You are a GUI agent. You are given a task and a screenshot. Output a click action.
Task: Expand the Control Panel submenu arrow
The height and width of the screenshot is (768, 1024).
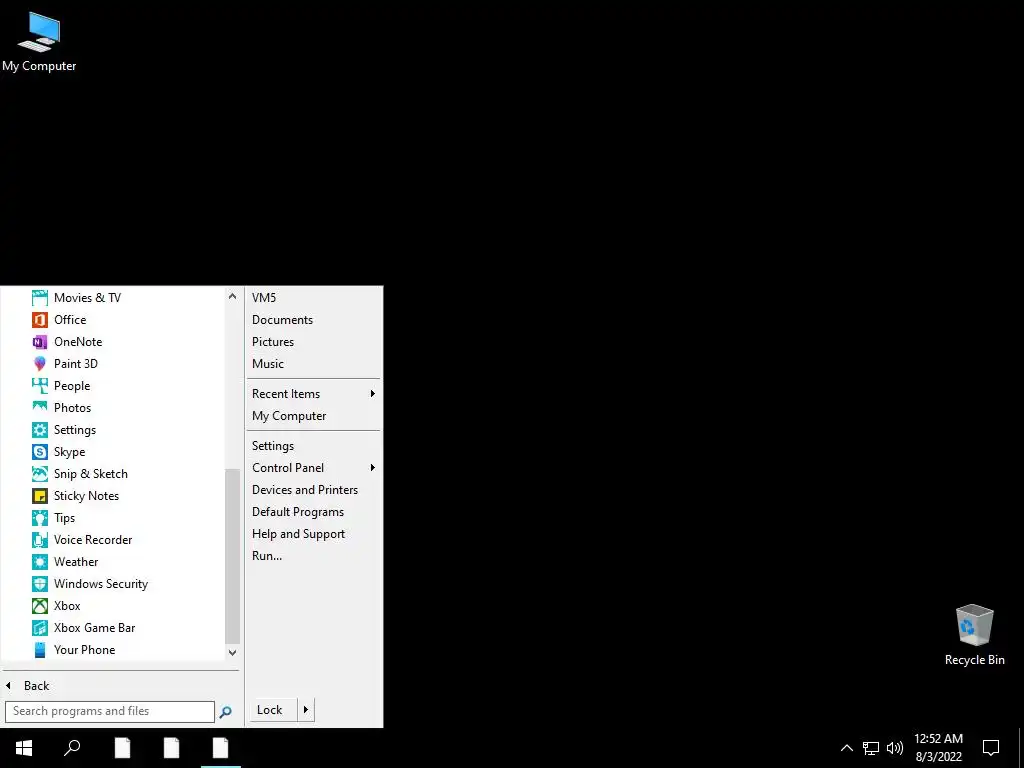click(x=373, y=468)
